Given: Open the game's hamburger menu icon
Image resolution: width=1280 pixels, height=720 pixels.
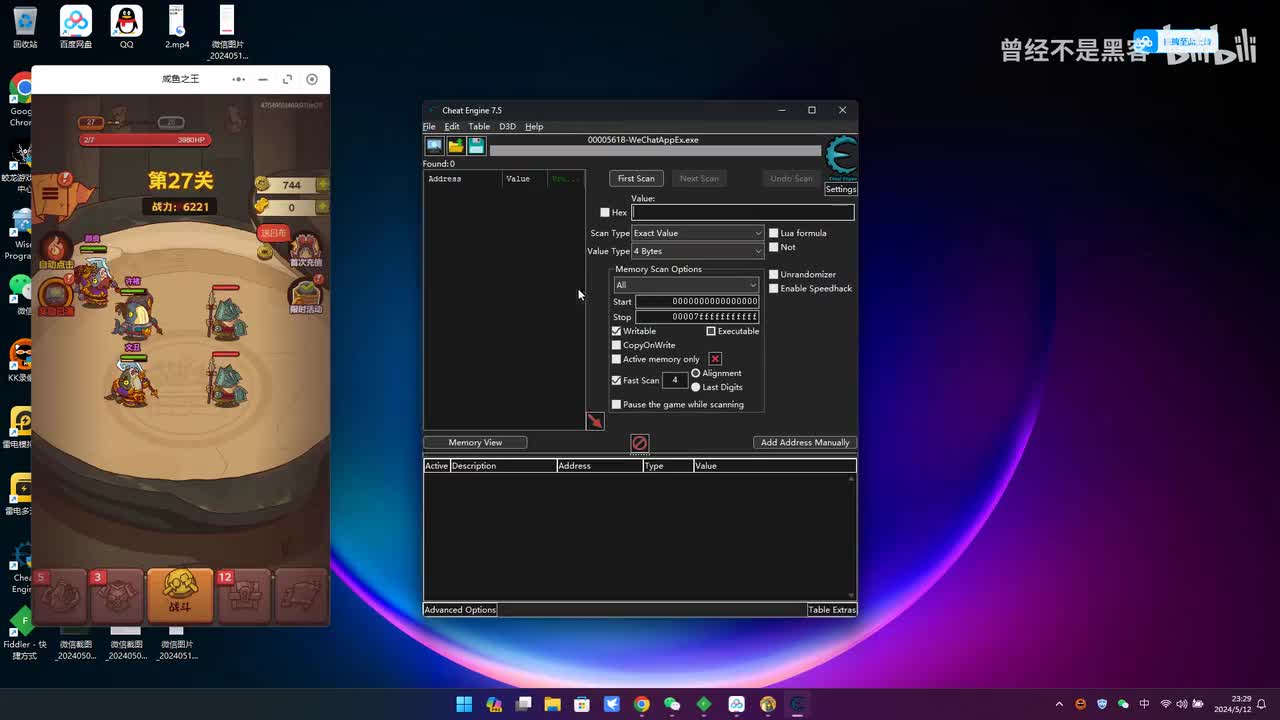Looking at the screenshot, I should click(50, 195).
